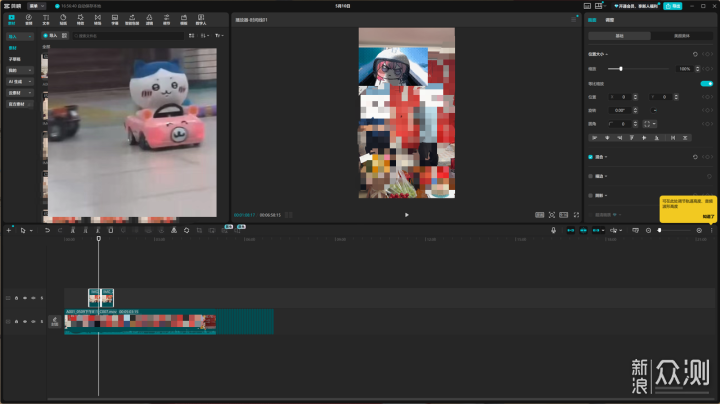Select the 基础 basic sub-tab

tap(619, 36)
